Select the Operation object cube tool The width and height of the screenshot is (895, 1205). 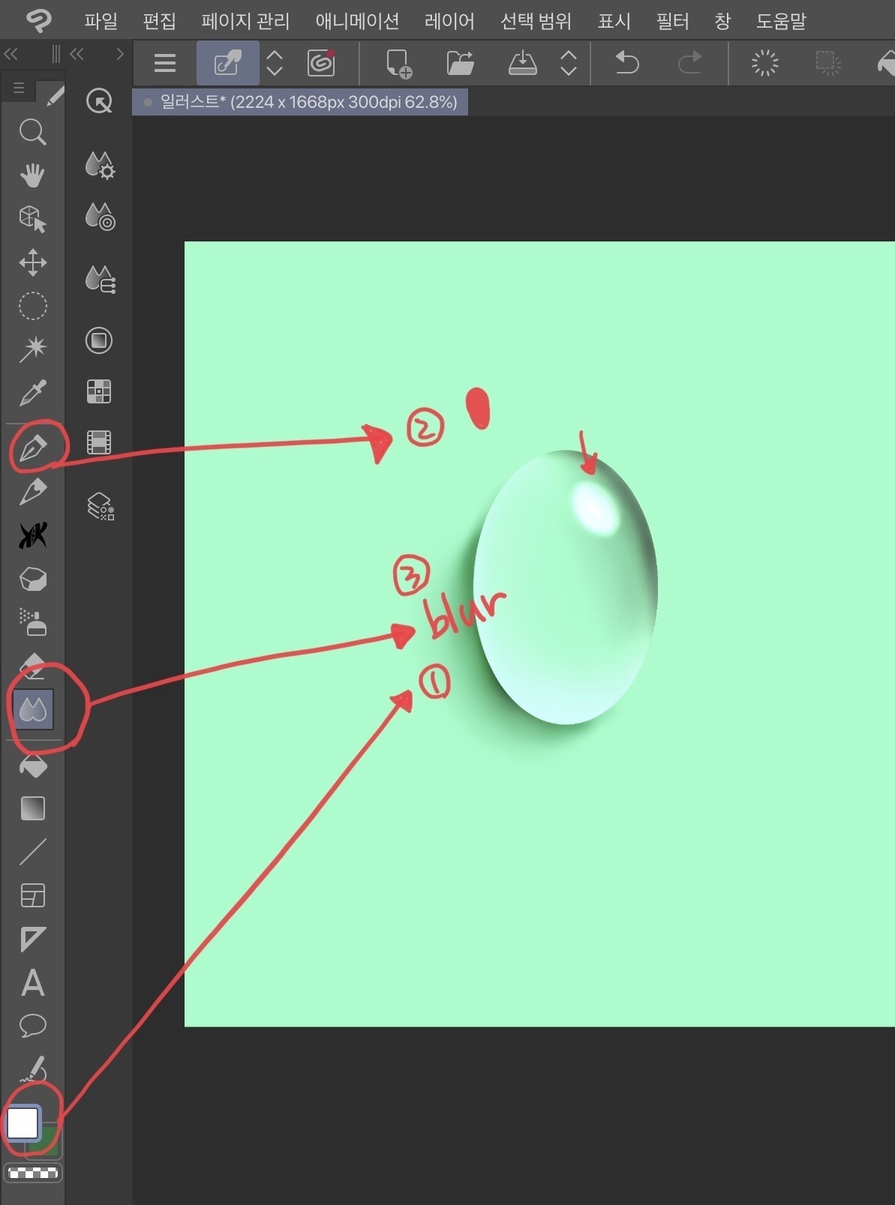point(33,219)
